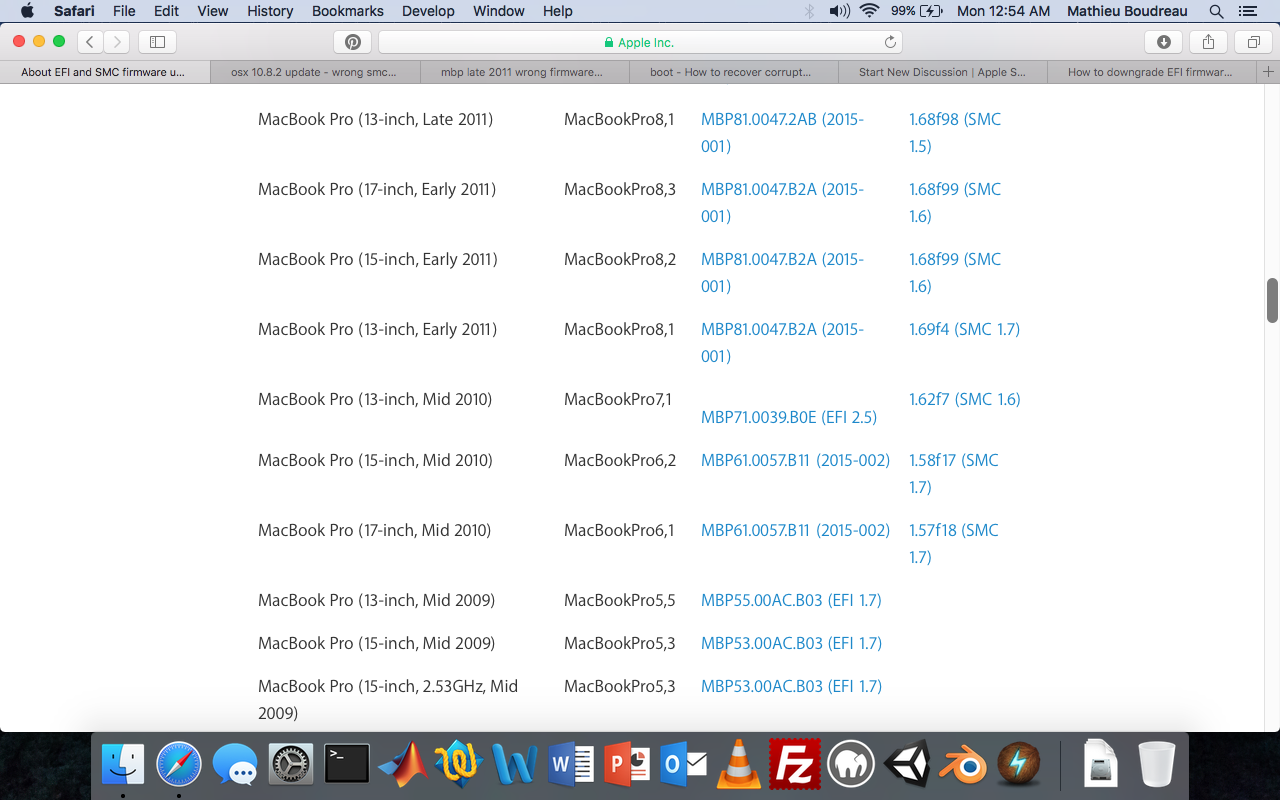Go back with the Safari back arrow
The width and height of the screenshot is (1280, 800).
(90, 42)
